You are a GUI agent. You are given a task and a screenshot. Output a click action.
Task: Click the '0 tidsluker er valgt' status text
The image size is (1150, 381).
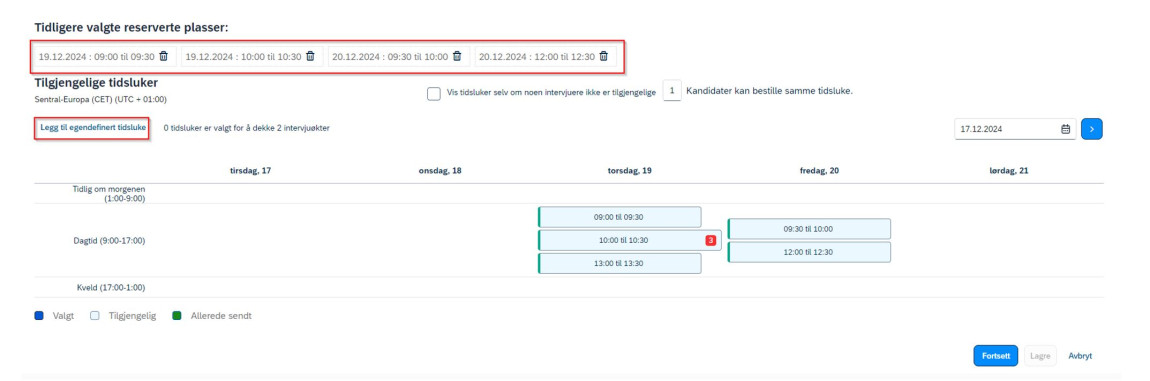[x=246, y=128]
